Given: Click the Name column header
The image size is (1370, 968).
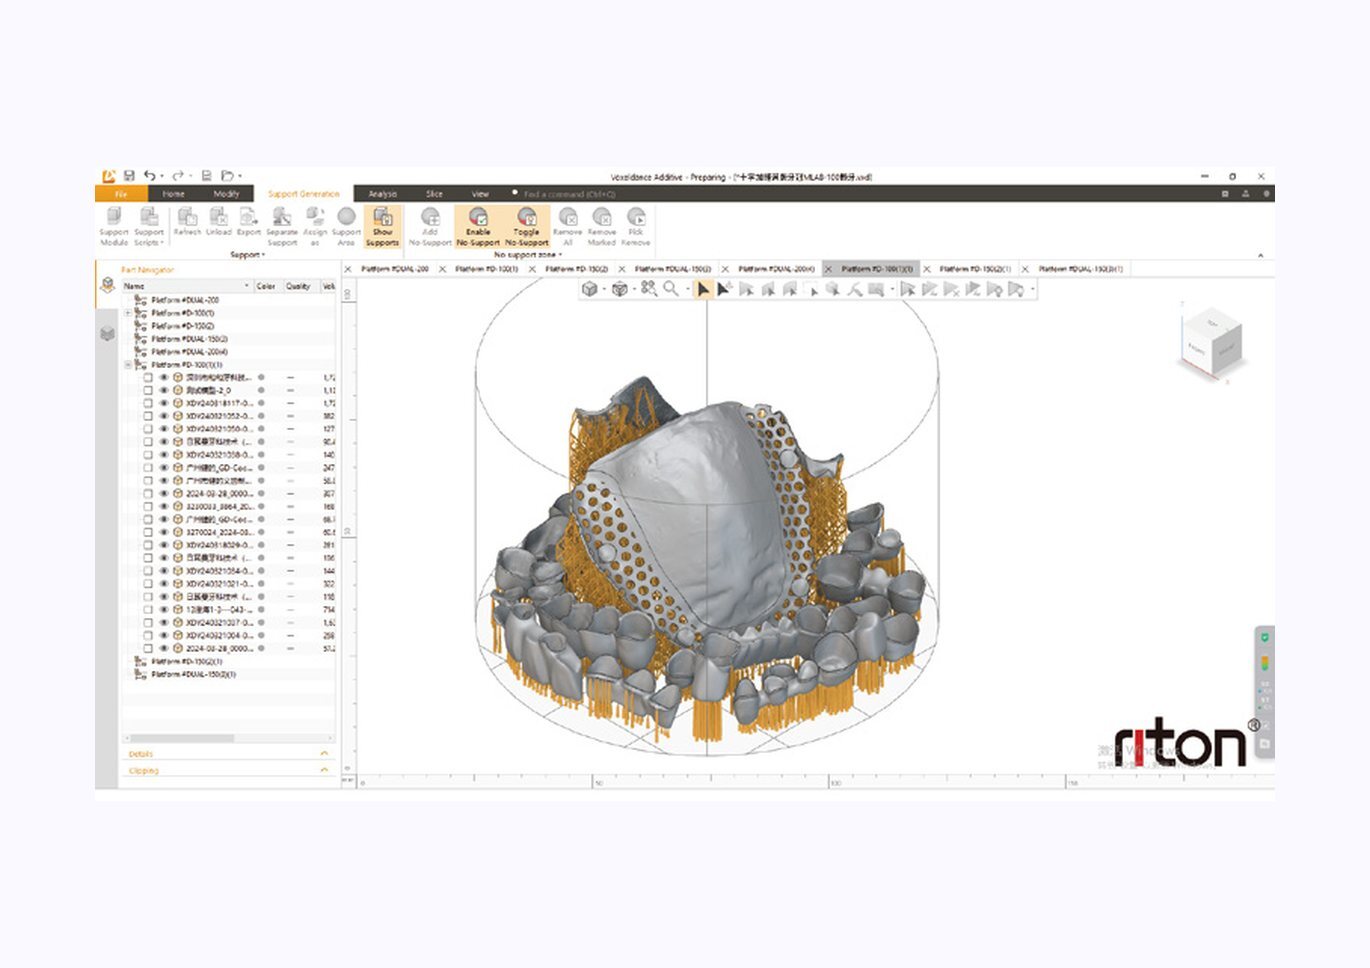Looking at the screenshot, I should coord(186,286).
